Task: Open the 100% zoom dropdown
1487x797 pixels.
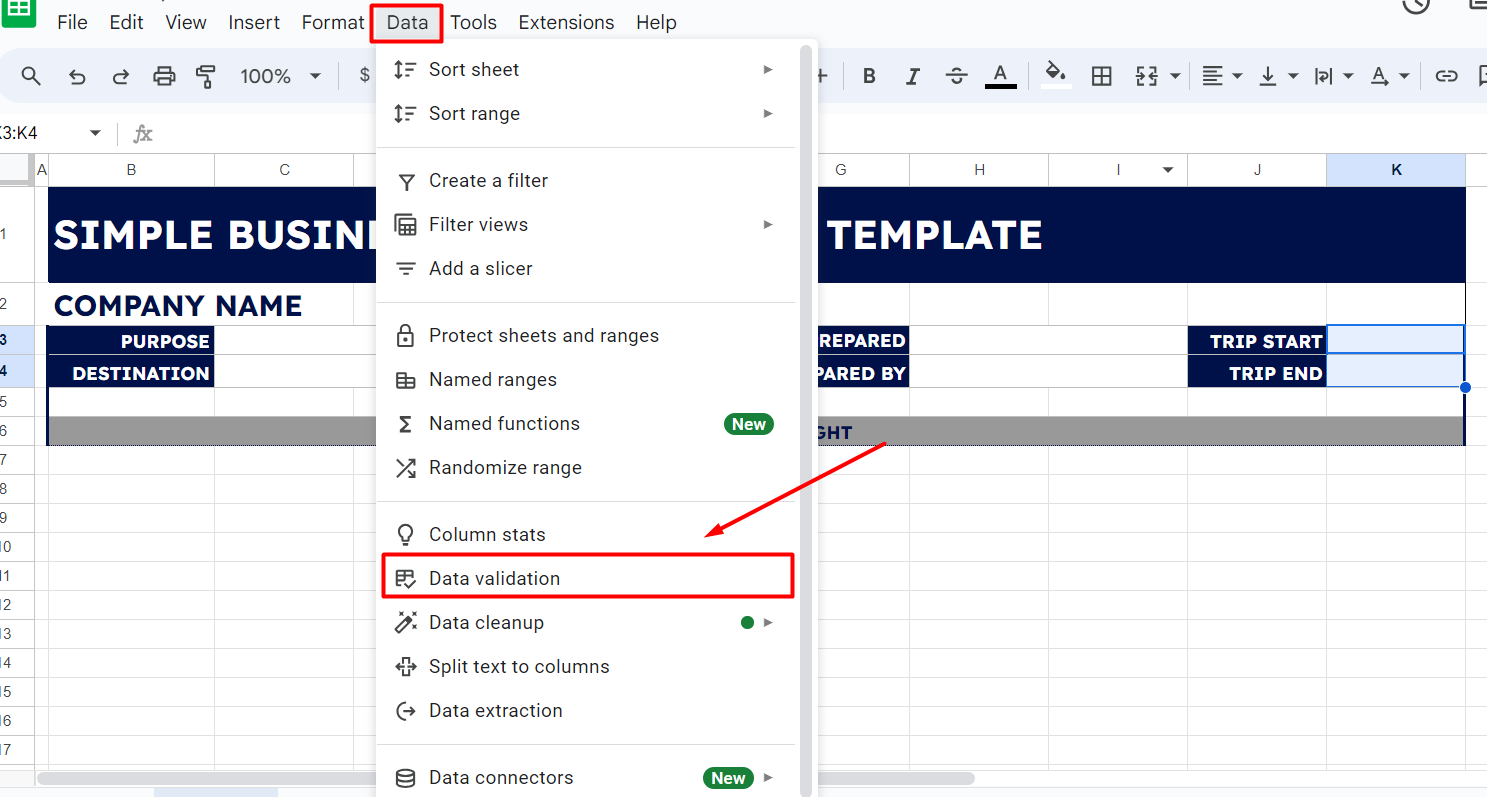Action: click(280, 76)
